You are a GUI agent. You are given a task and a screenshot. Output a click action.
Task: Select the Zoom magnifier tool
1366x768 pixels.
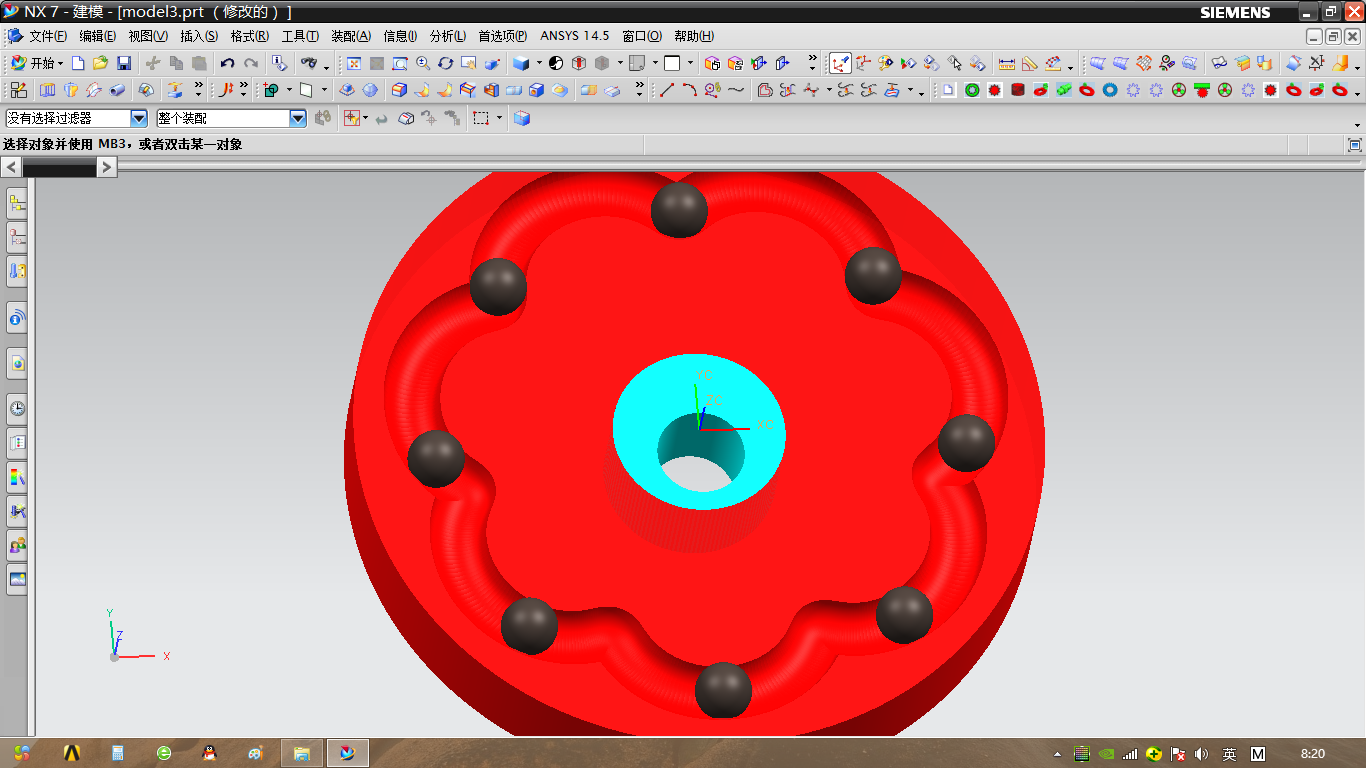point(423,63)
